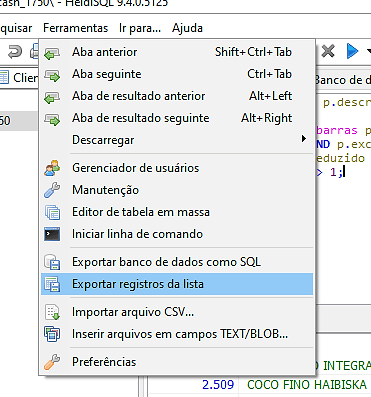Choose Aba de resultado anterior
This screenshot has height=397, width=371.
pos(177,96)
